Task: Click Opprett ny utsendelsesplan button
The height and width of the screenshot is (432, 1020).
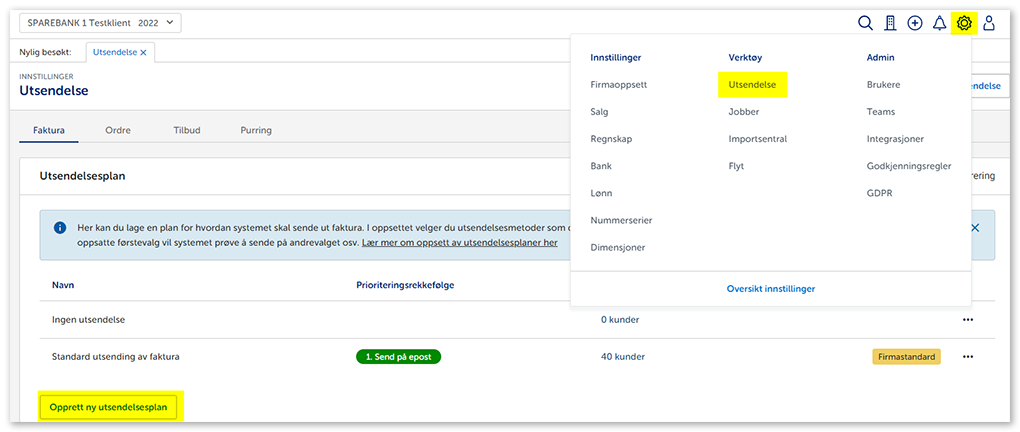Action: (x=110, y=407)
